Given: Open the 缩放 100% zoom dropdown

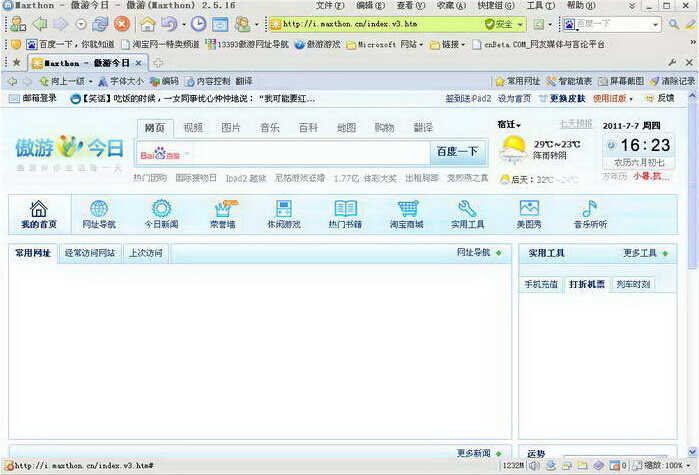Looking at the screenshot, I should (666, 466).
